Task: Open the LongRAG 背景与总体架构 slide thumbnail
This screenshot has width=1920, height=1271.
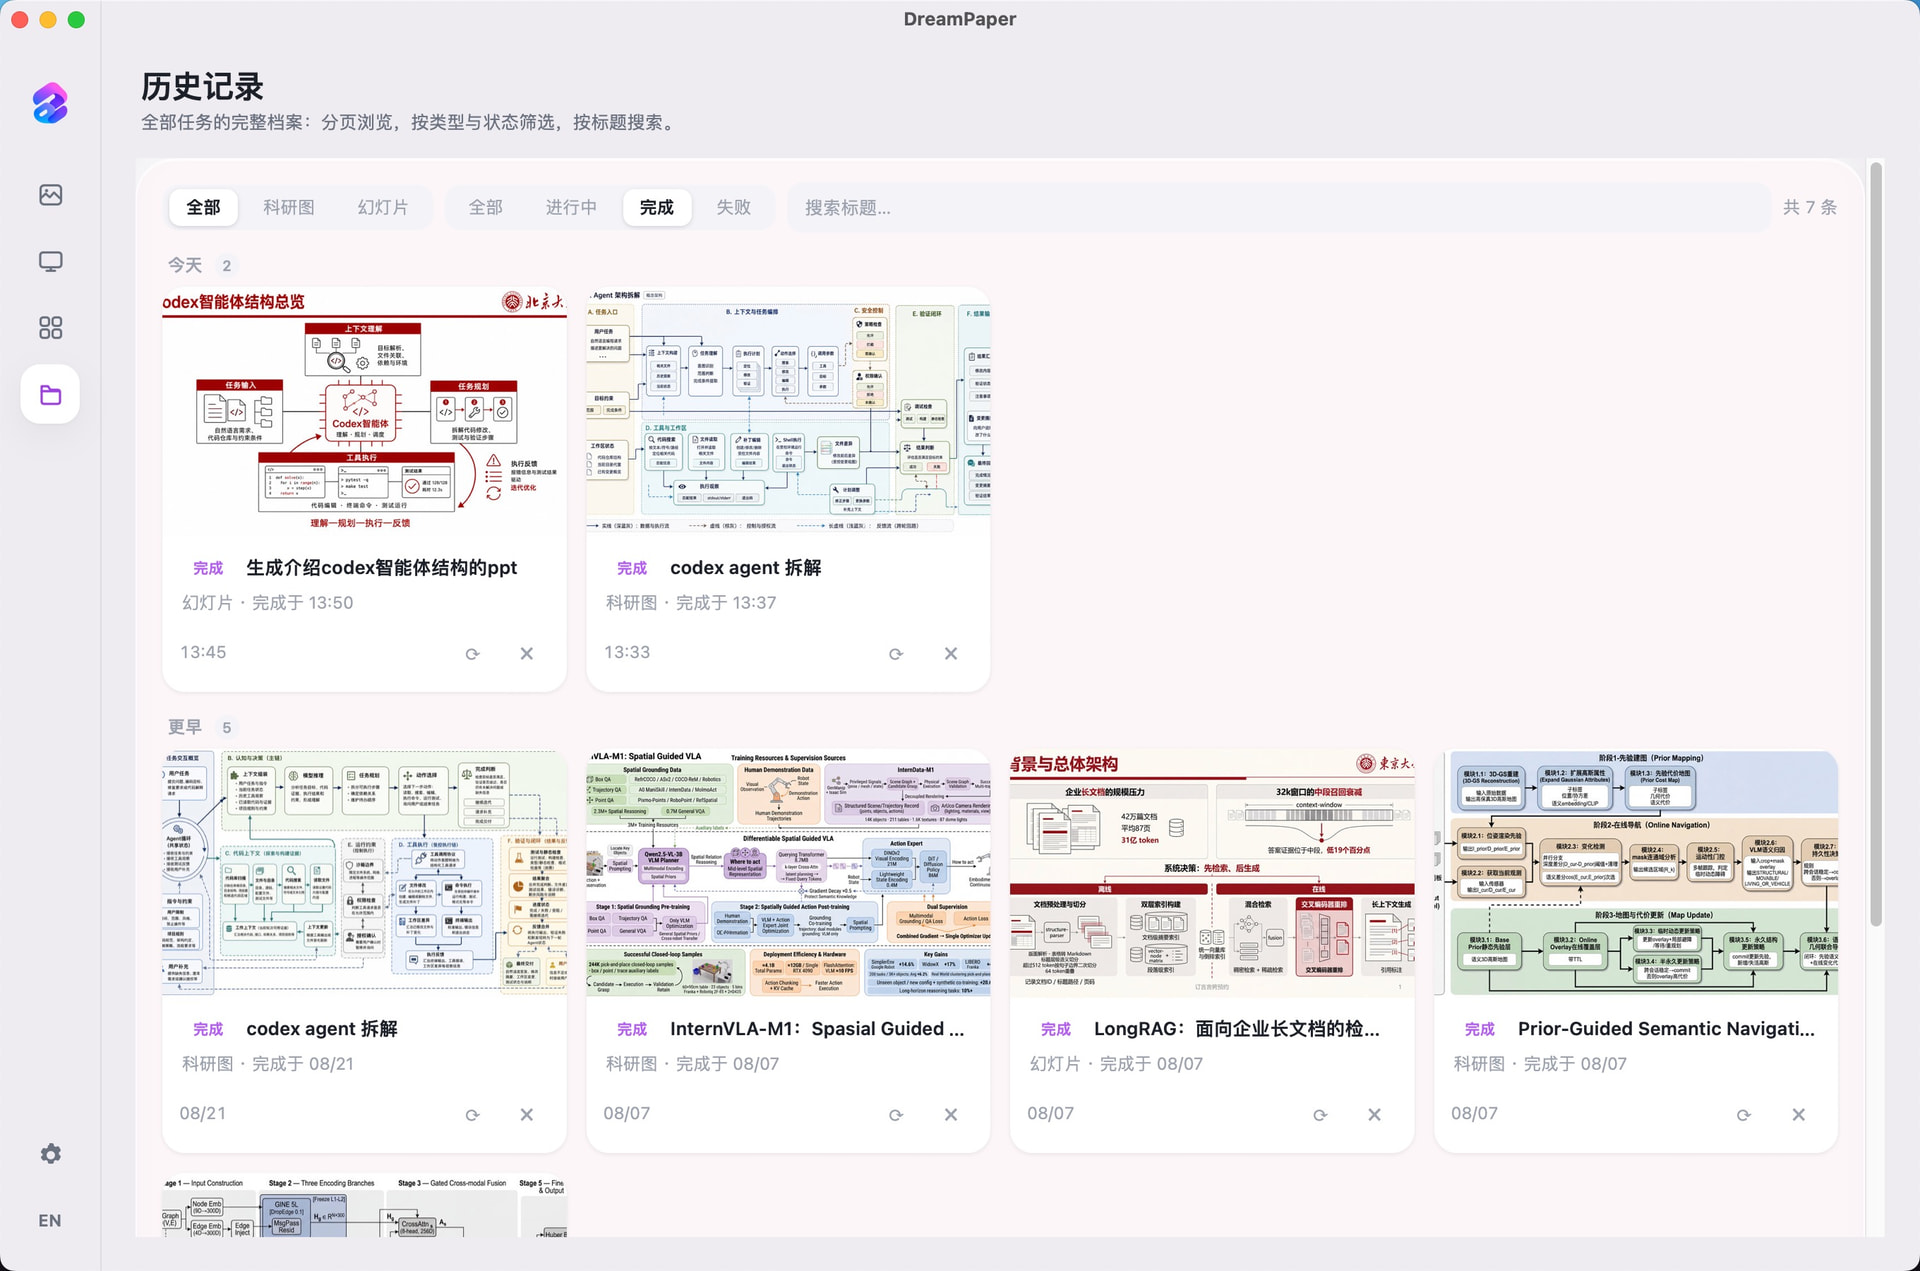Action: point(1212,872)
